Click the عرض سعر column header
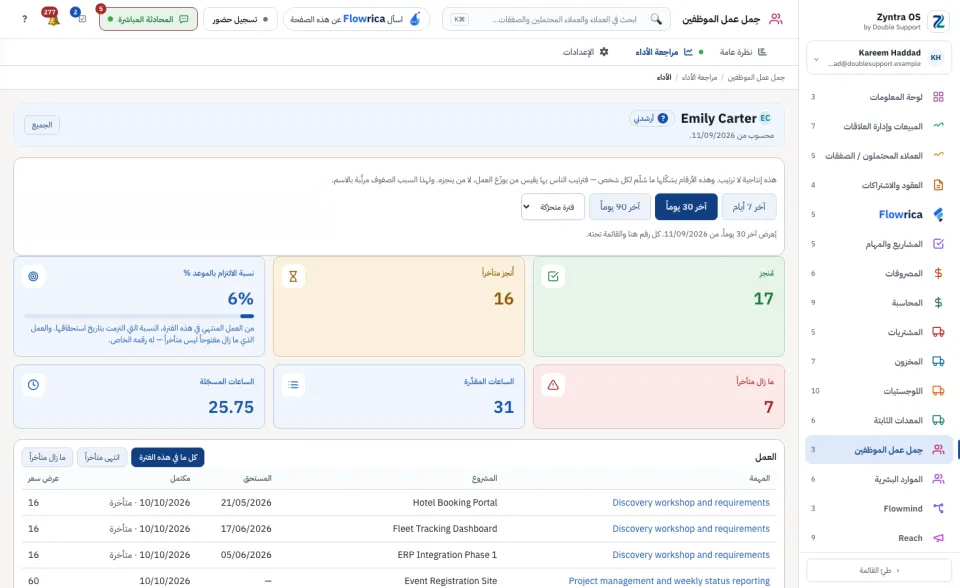The image size is (960, 588). 43,478
